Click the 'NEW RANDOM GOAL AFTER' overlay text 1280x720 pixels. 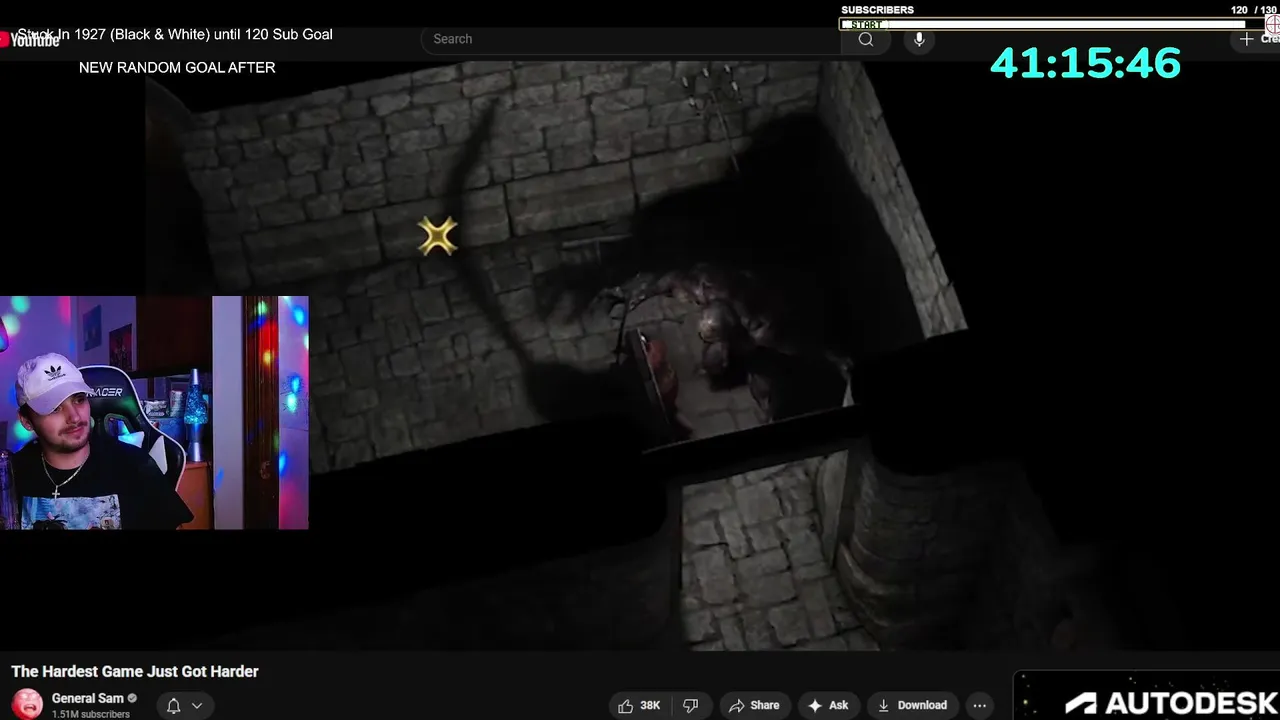click(177, 67)
